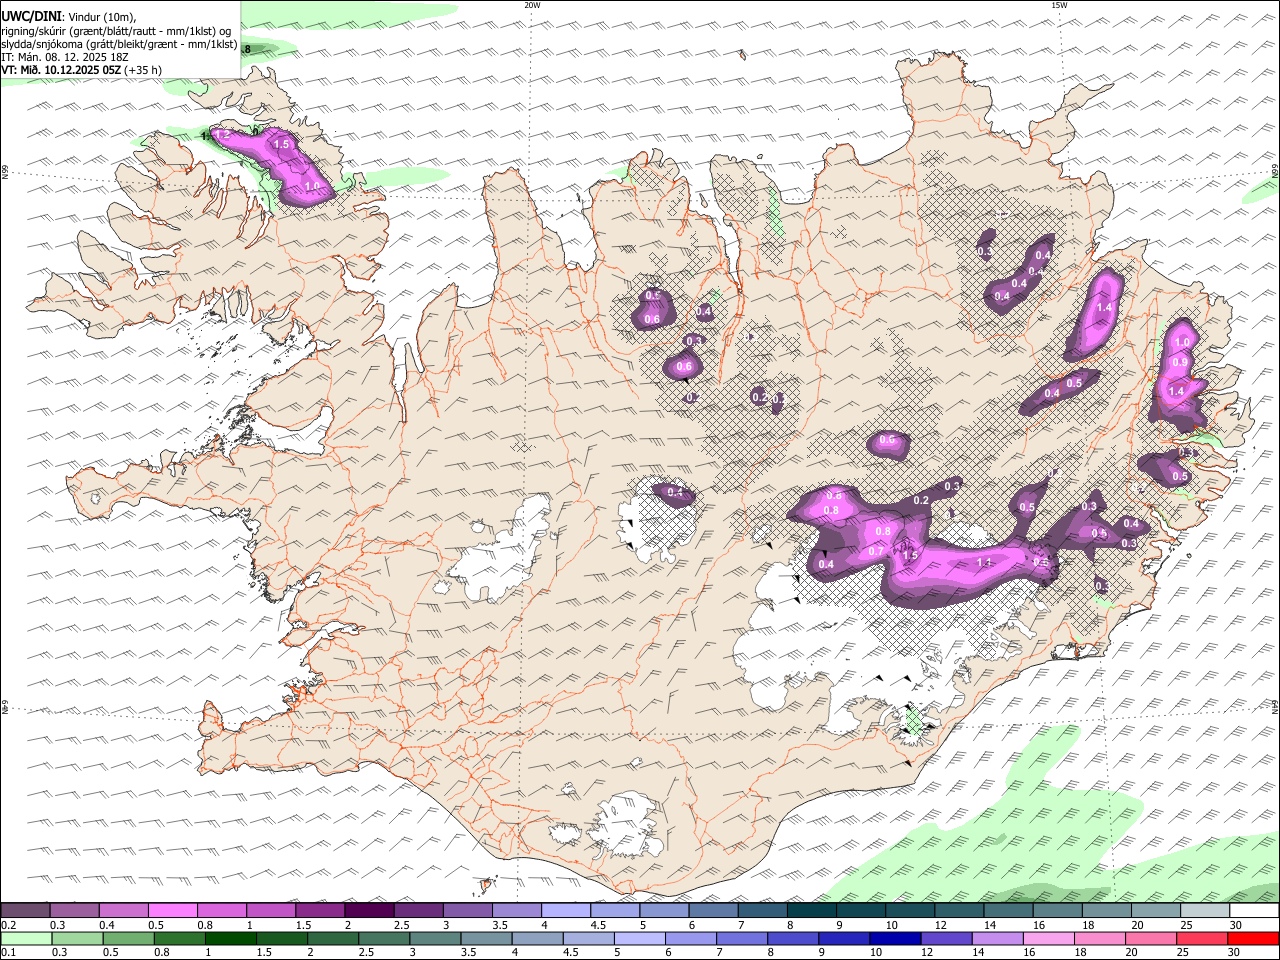Select the 6 slate-blue swatch in the upper legend row

pyautogui.click(x=714, y=910)
